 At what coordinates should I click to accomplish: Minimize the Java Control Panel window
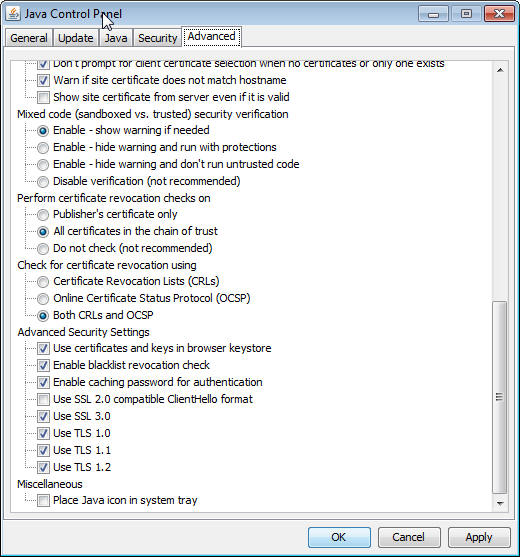(x=433, y=14)
